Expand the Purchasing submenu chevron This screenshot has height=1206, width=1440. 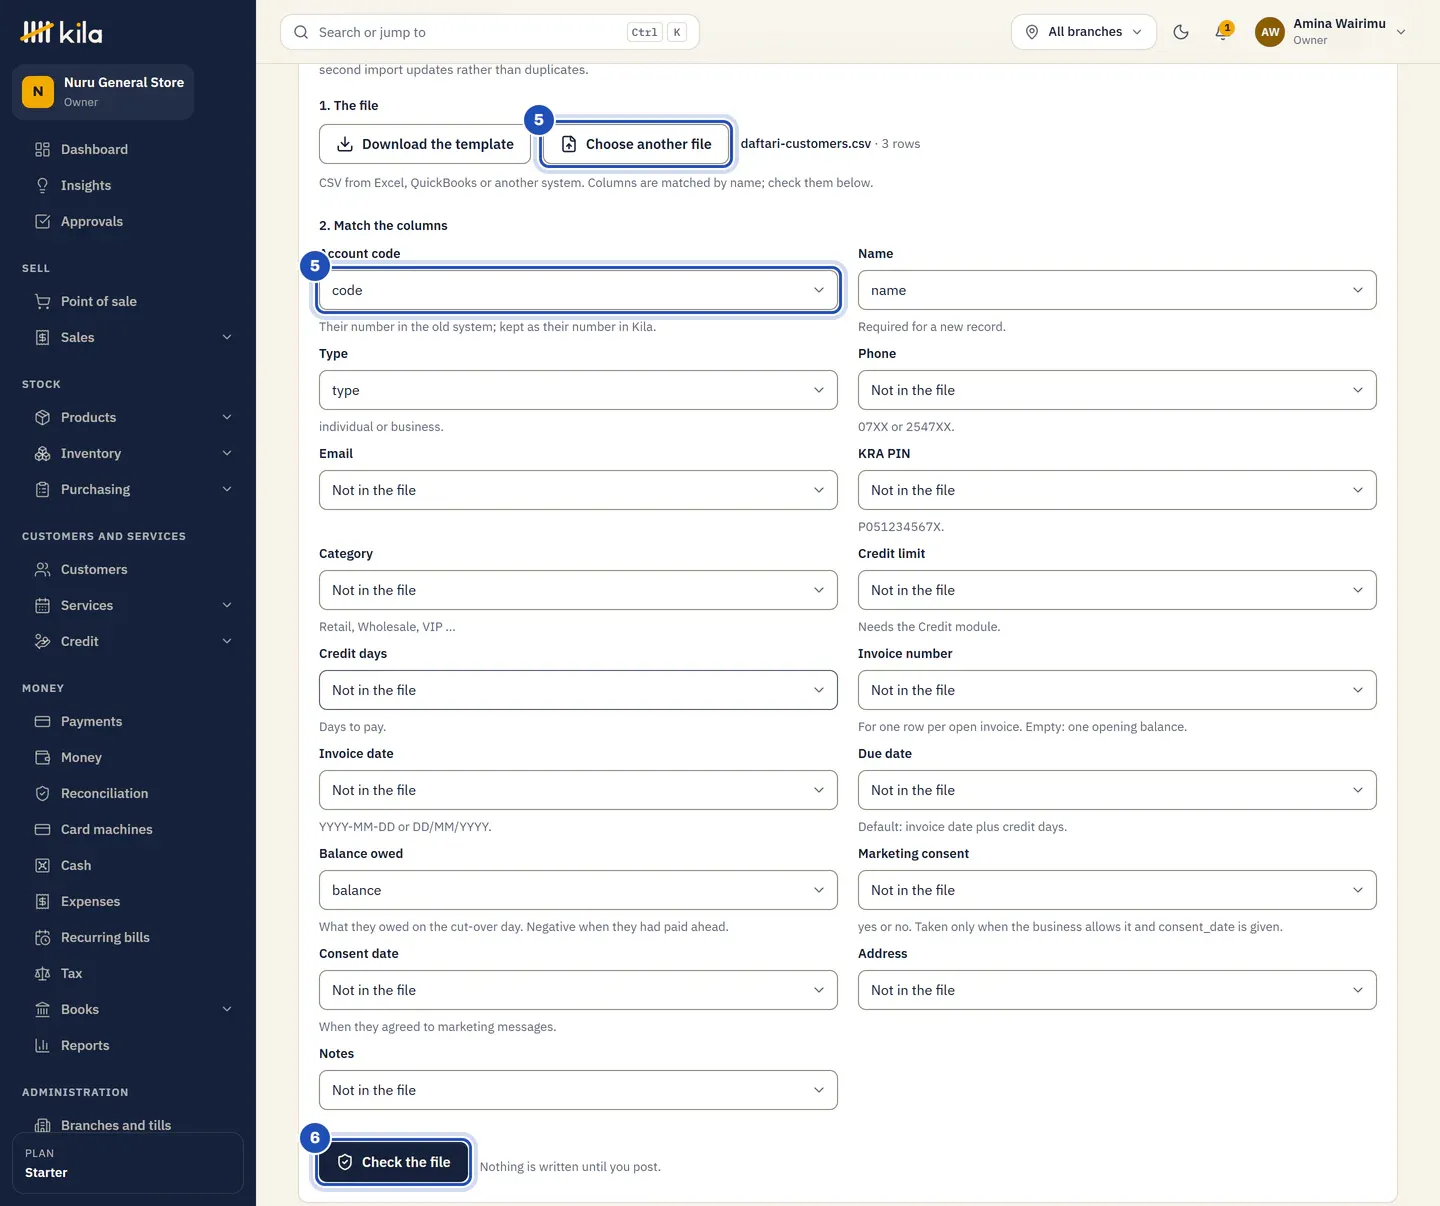point(227,489)
